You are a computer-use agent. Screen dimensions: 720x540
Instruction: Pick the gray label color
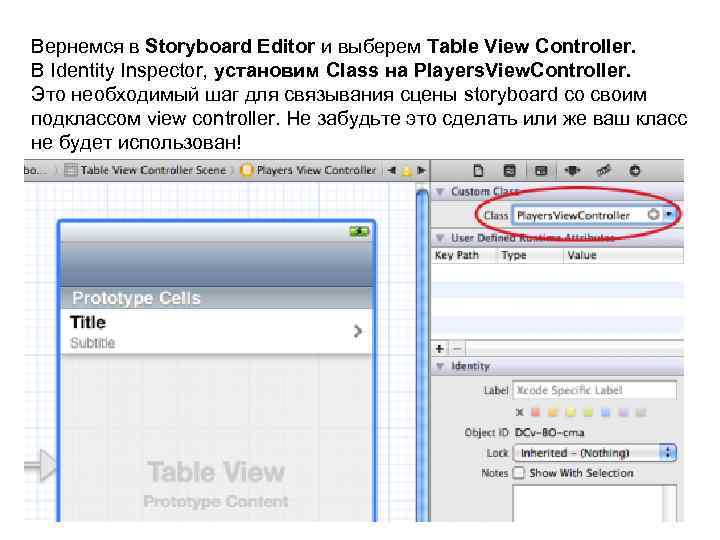click(641, 412)
